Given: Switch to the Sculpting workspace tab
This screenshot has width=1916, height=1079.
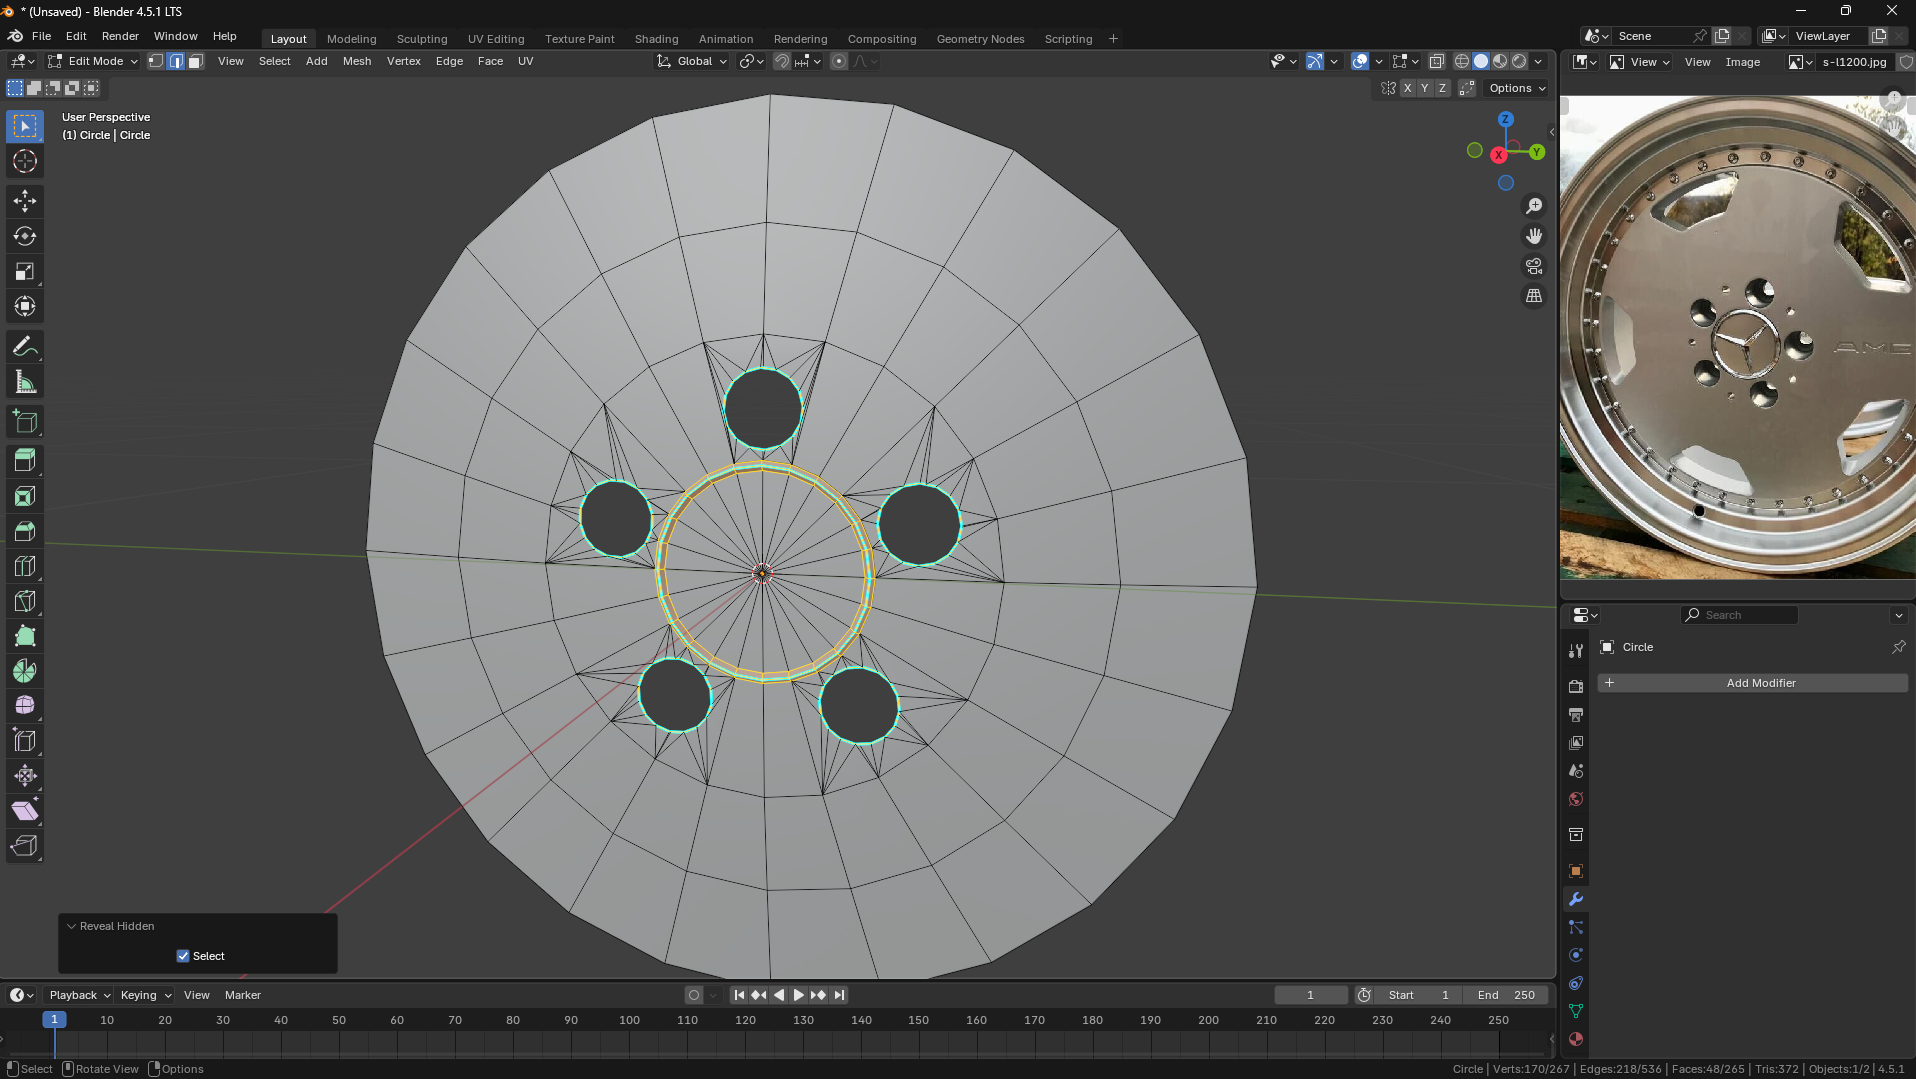Looking at the screenshot, I should pos(421,39).
